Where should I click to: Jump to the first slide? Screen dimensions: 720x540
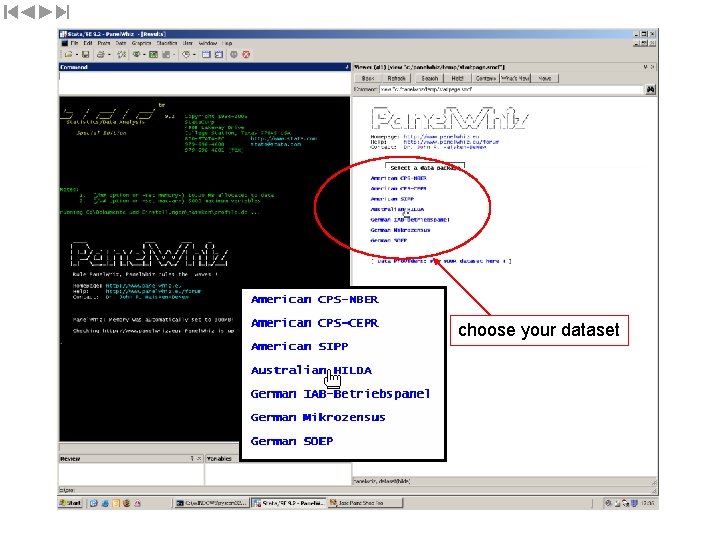point(11,12)
